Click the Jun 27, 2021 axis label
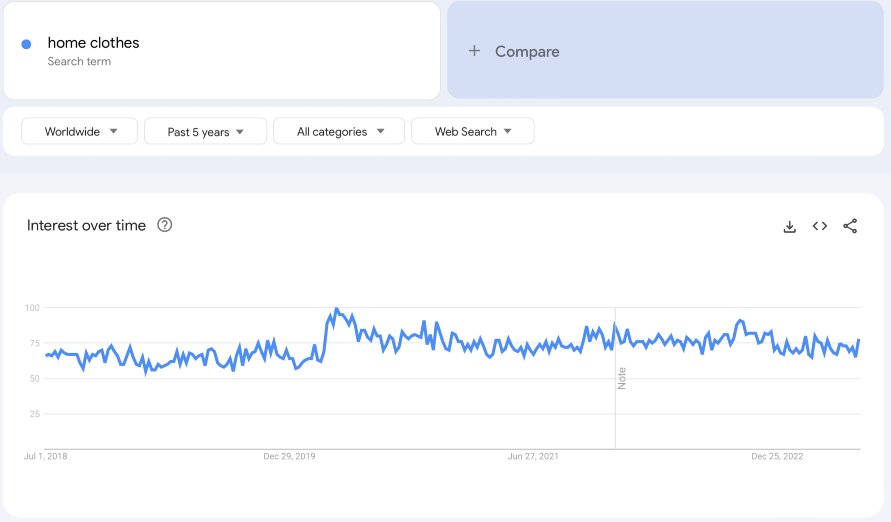Image resolution: width=891 pixels, height=522 pixels. pos(533,456)
